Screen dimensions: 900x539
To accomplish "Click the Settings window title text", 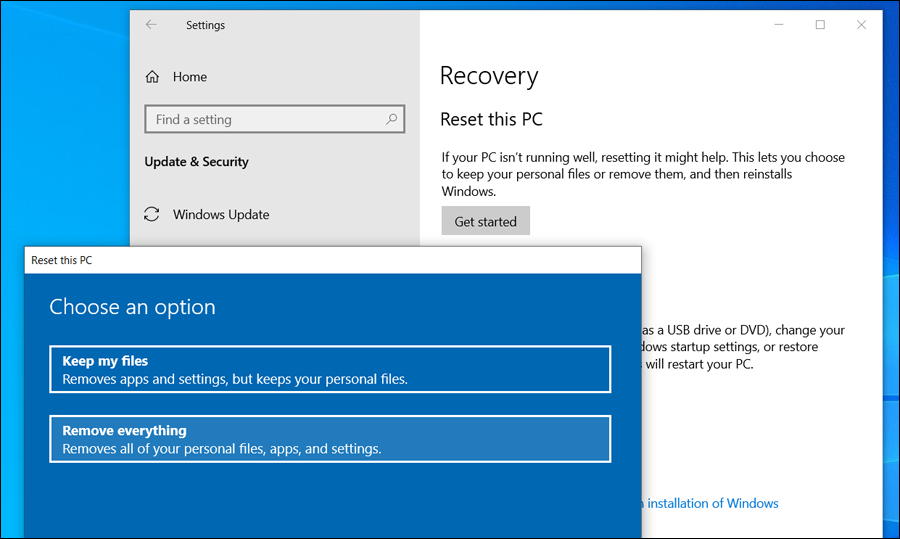I will (206, 25).
